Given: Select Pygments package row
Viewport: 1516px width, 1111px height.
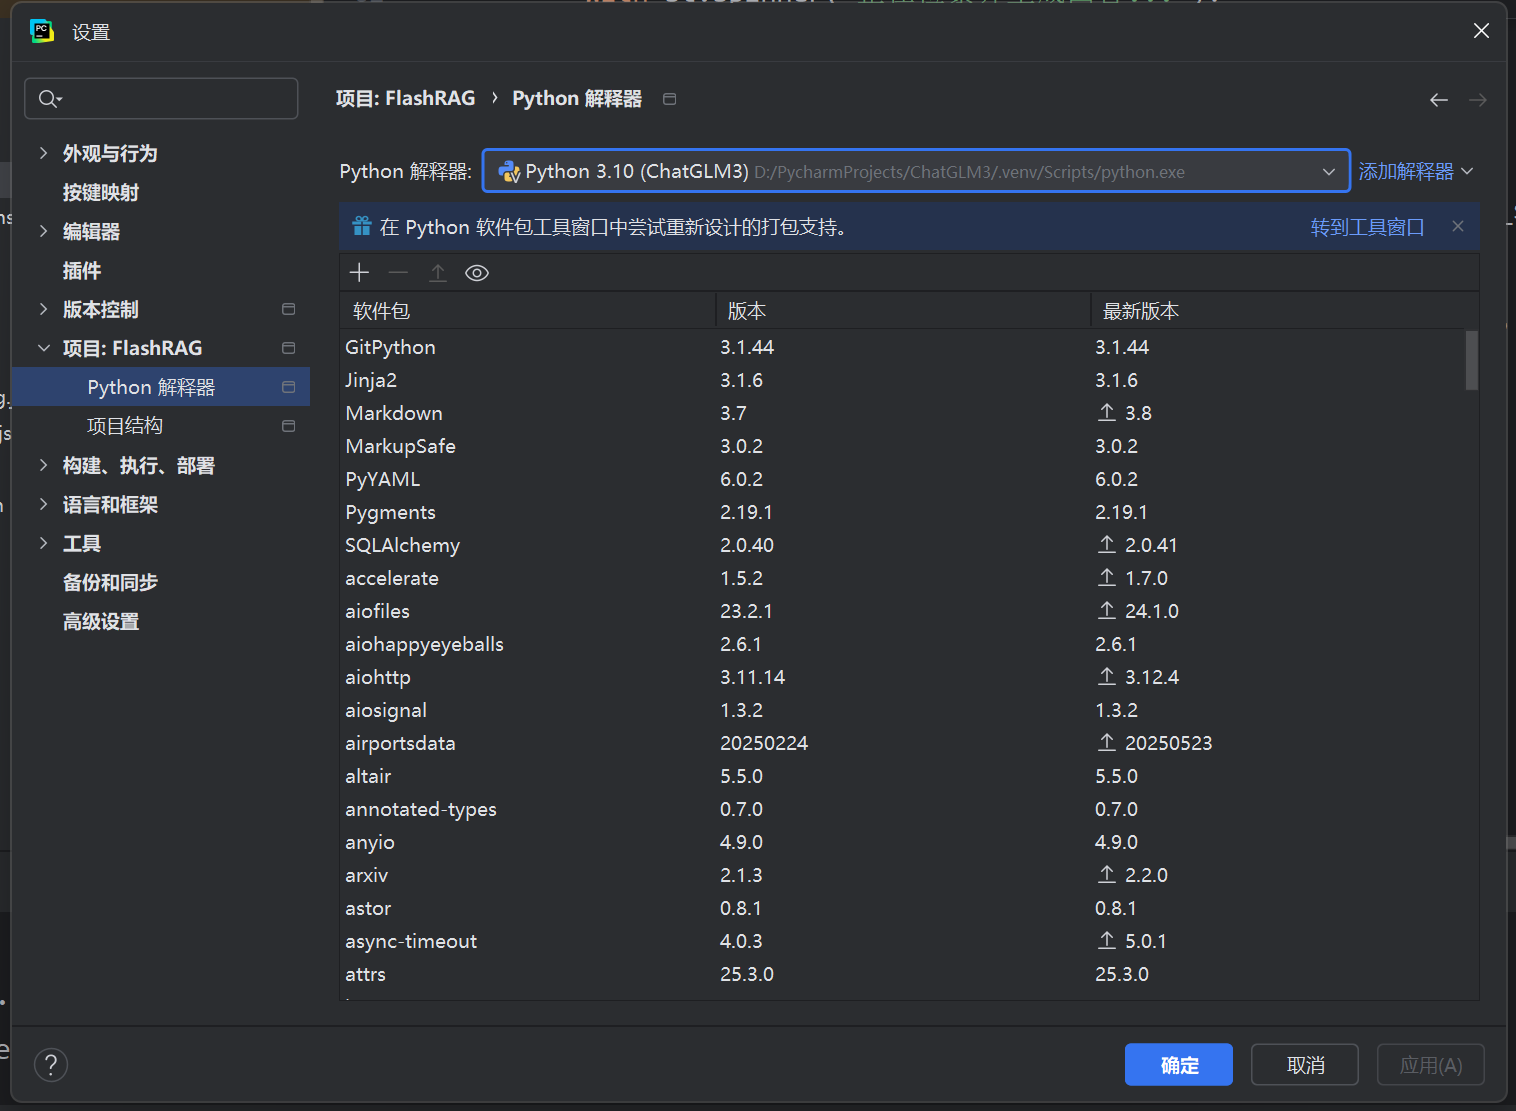Looking at the screenshot, I should click(903, 512).
